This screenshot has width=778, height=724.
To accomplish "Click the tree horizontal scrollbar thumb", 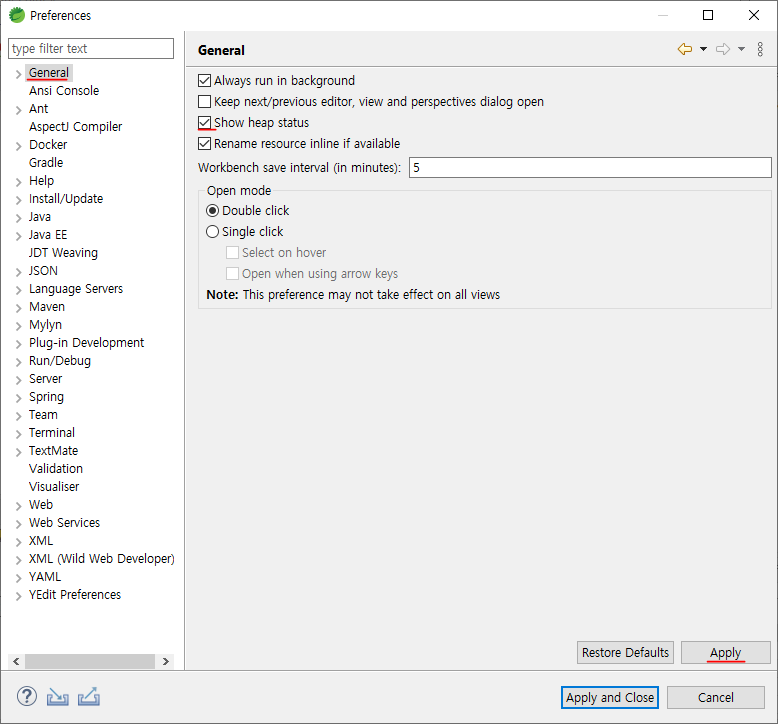I will 90,661.
